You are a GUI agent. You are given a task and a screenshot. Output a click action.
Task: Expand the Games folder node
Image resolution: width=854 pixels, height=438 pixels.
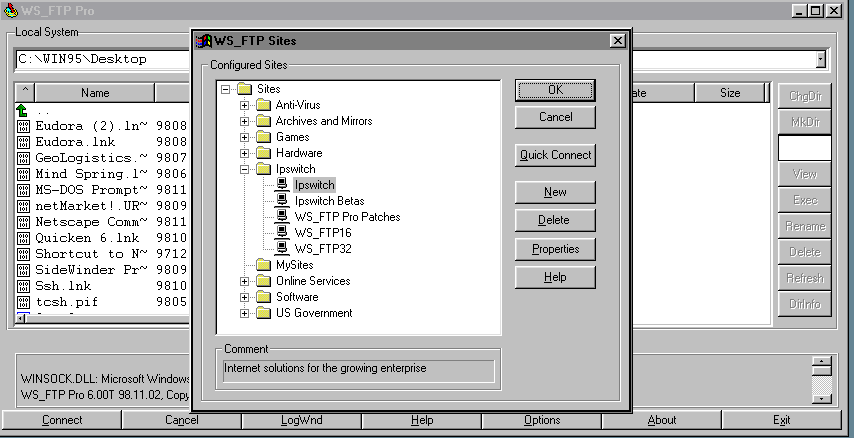(x=245, y=137)
